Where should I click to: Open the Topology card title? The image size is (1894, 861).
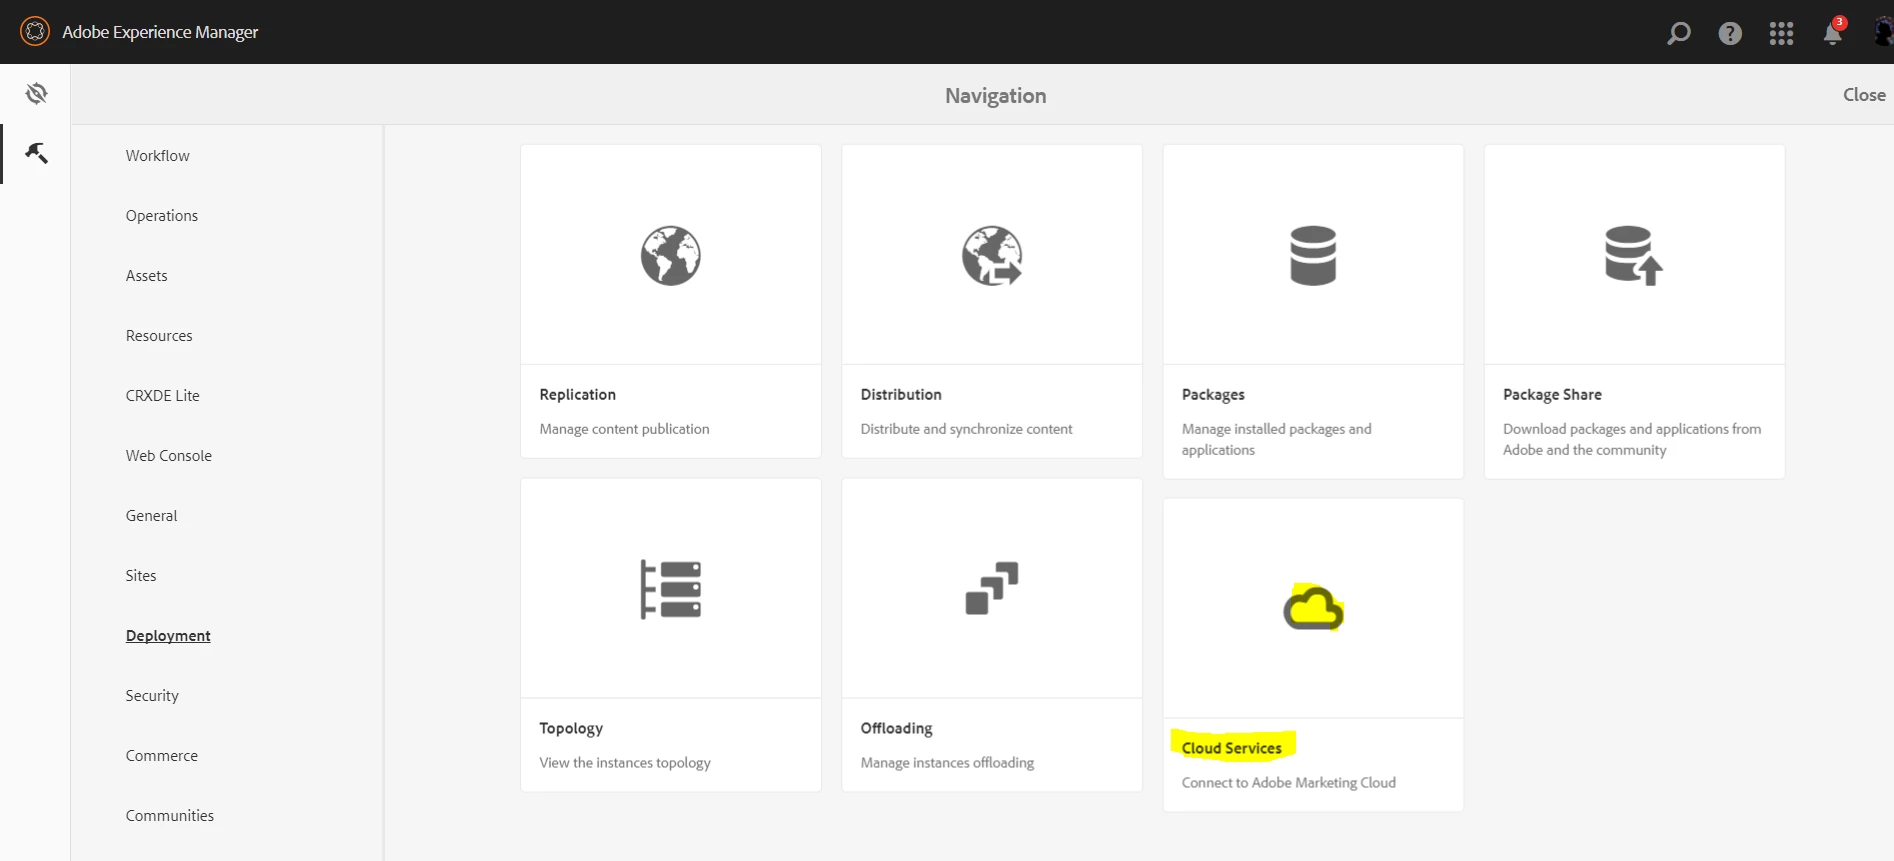point(571,728)
